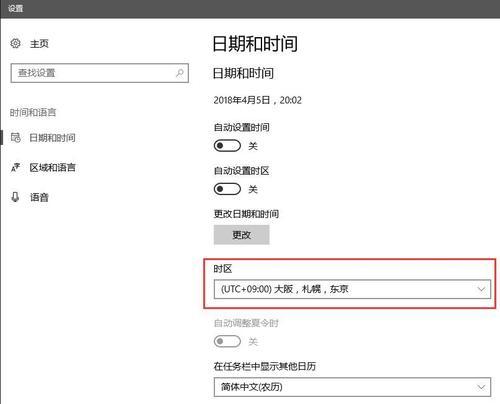Image resolution: width=500 pixels, height=404 pixels.
Task: Focus the 查找设置 search field
Action: 100,73
